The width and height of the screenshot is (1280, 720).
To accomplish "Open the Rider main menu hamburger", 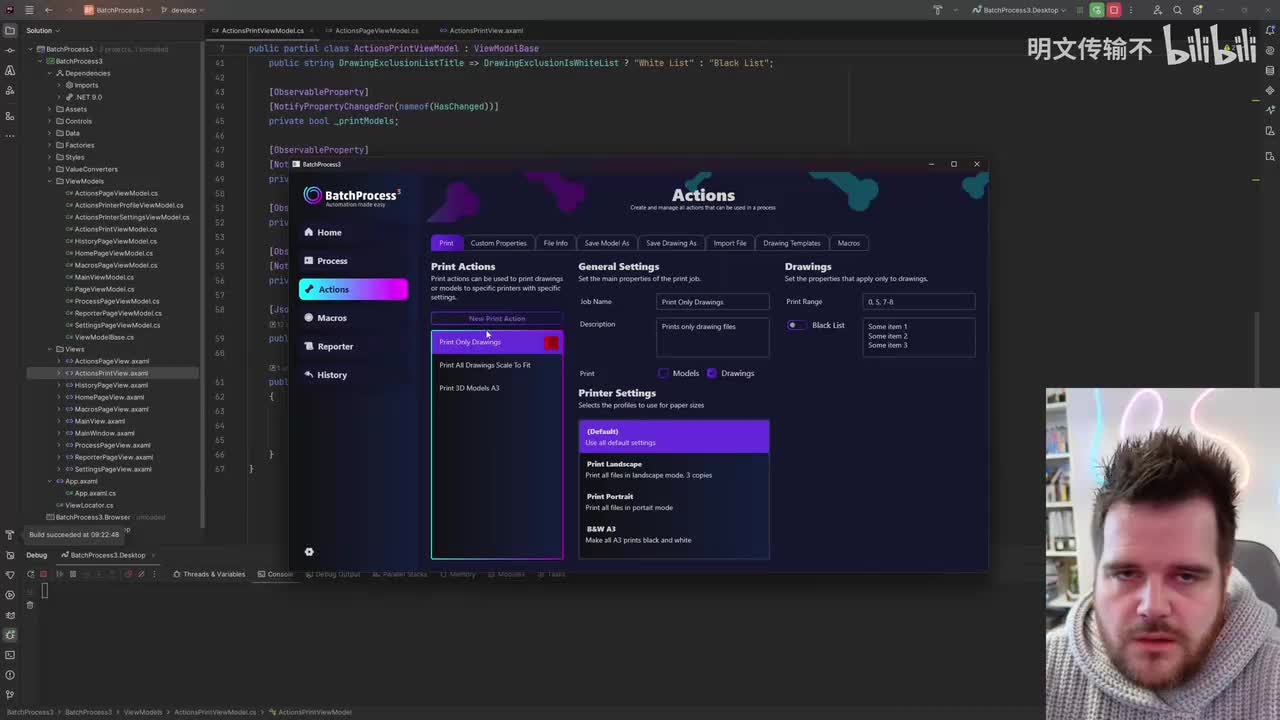I will (x=29, y=10).
